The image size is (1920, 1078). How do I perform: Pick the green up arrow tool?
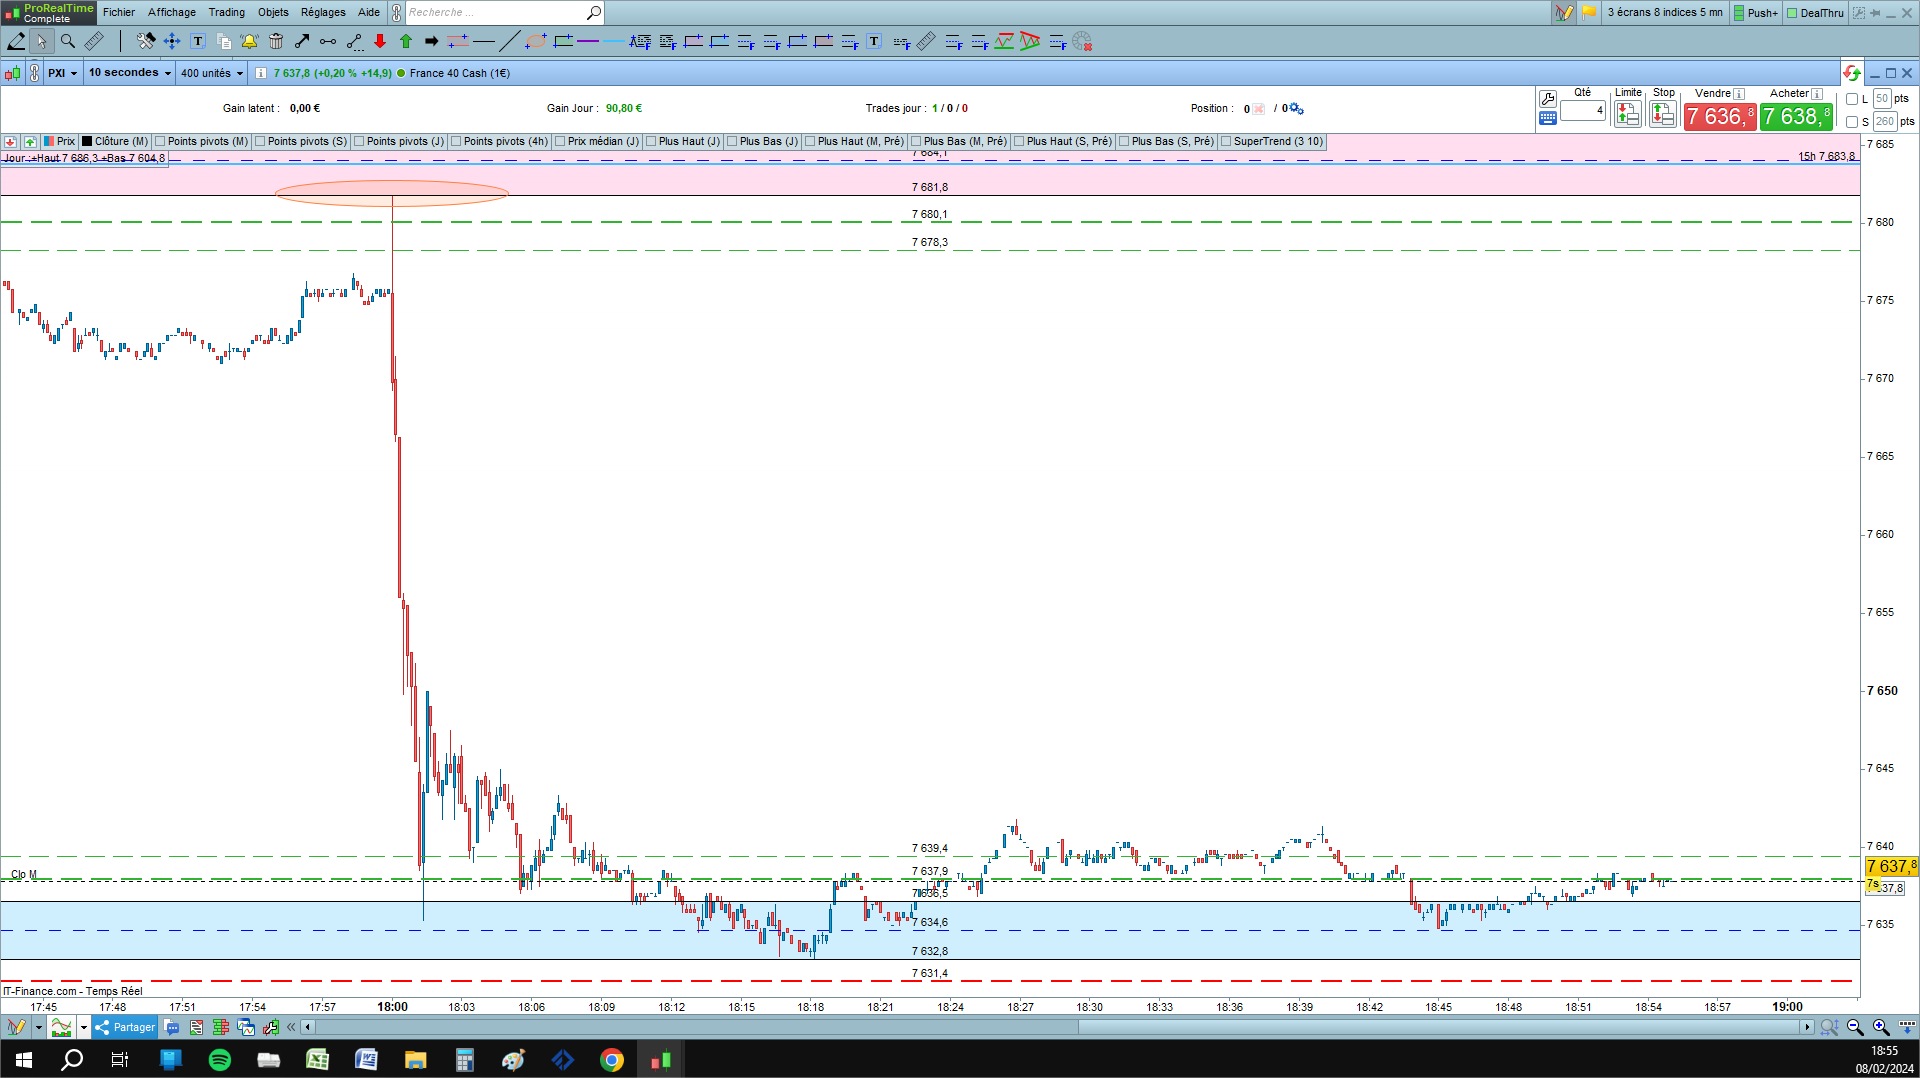pyautogui.click(x=406, y=41)
